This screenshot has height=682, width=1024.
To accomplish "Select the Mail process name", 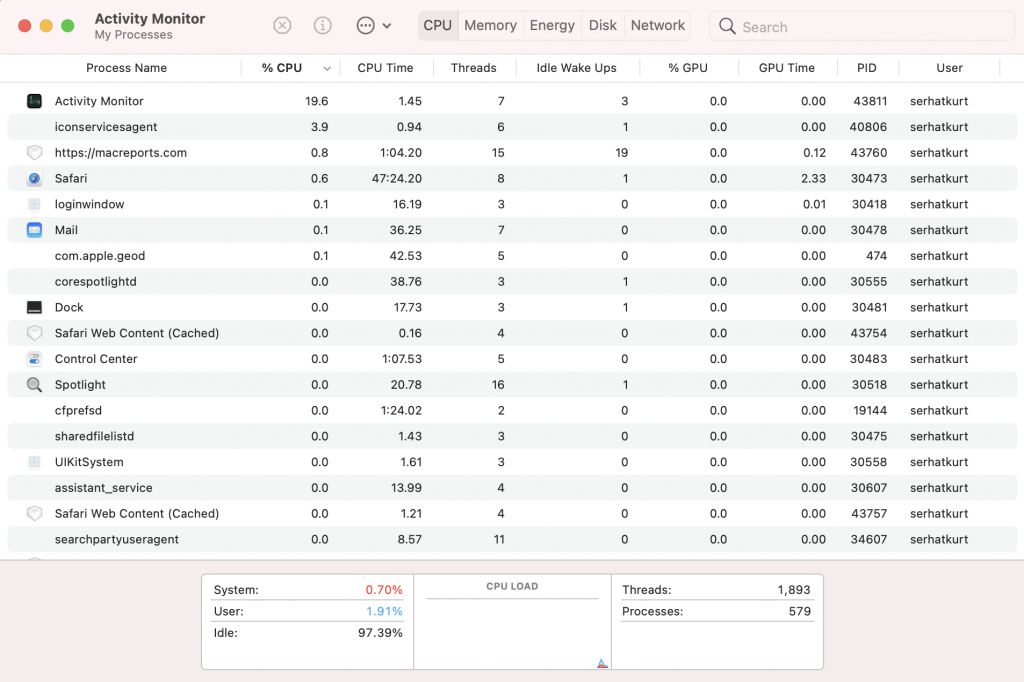I will pyautogui.click(x=66, y=230).
